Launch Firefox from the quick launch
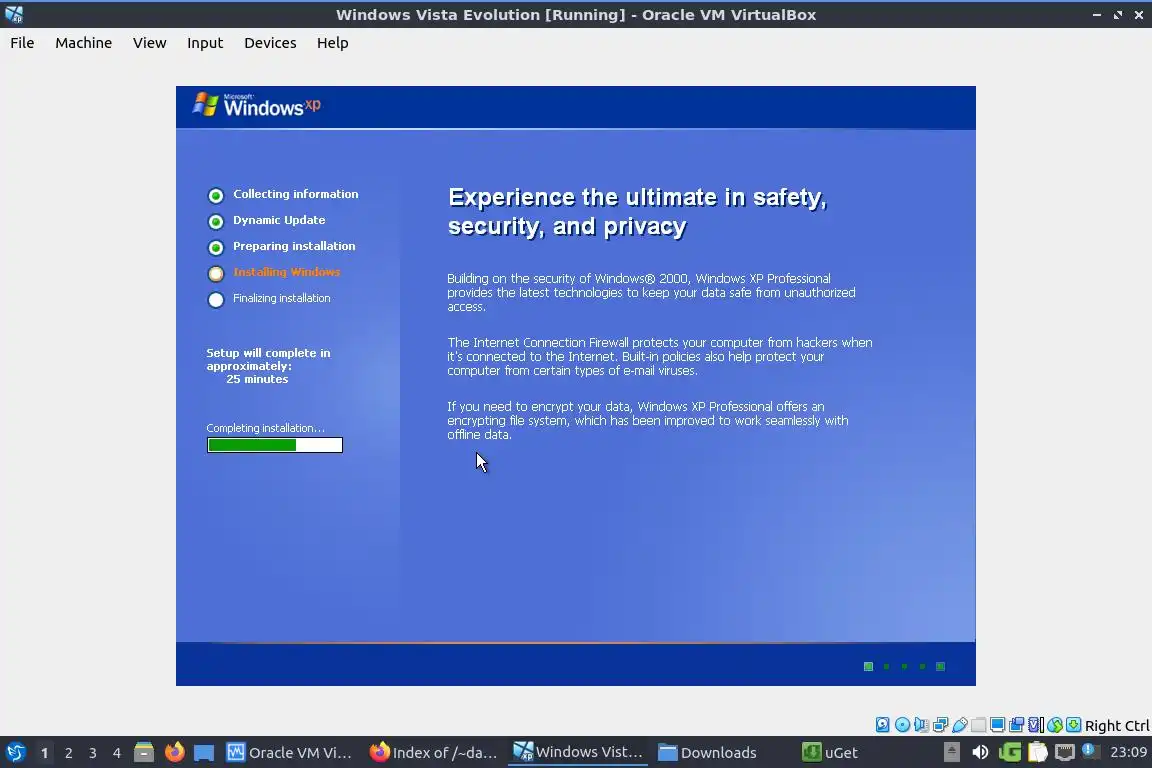The image size is (1152, 768). pyautogui.click(x=174, y=752)
